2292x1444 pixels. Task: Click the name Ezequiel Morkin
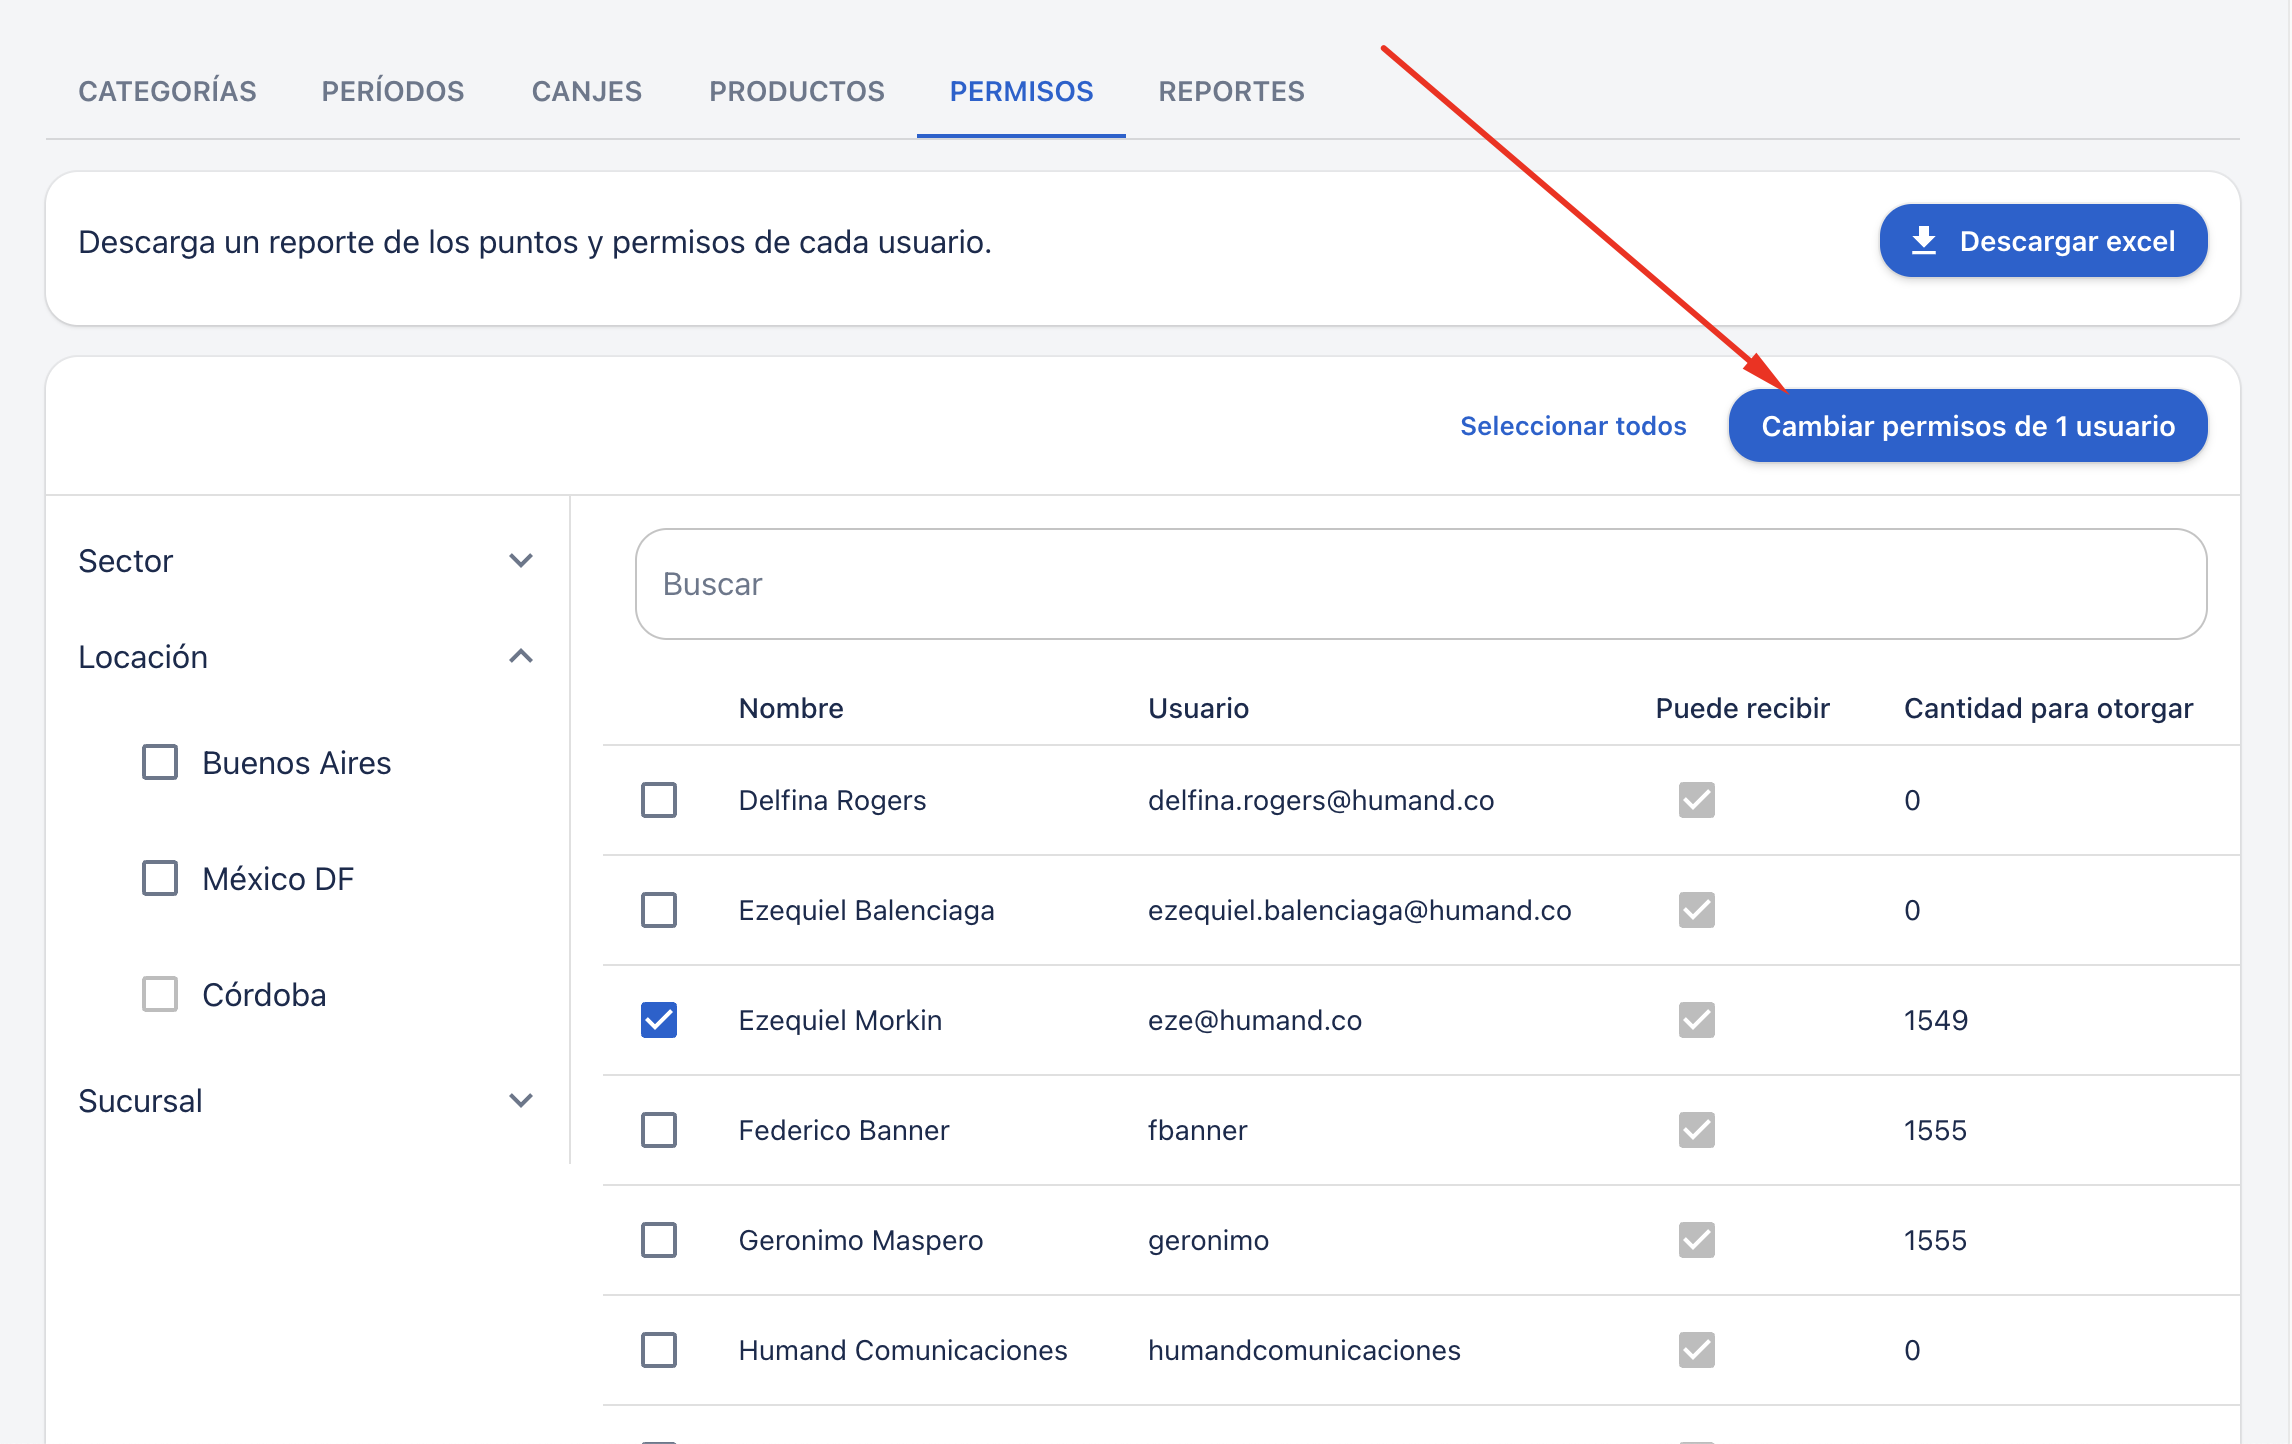tap(840, 1020)
